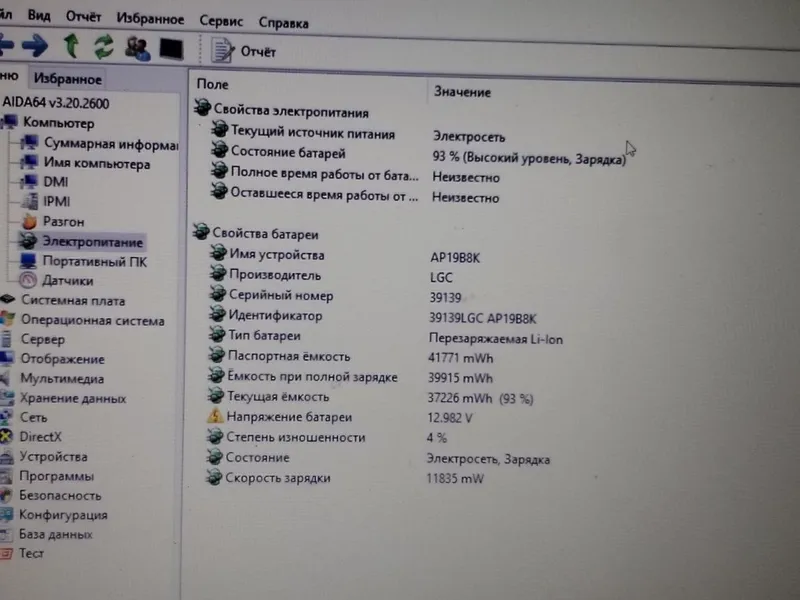This screenshot has height=600, width=800.
Task: Click the Полное время работы row
Action: click(x=355, y=175)
